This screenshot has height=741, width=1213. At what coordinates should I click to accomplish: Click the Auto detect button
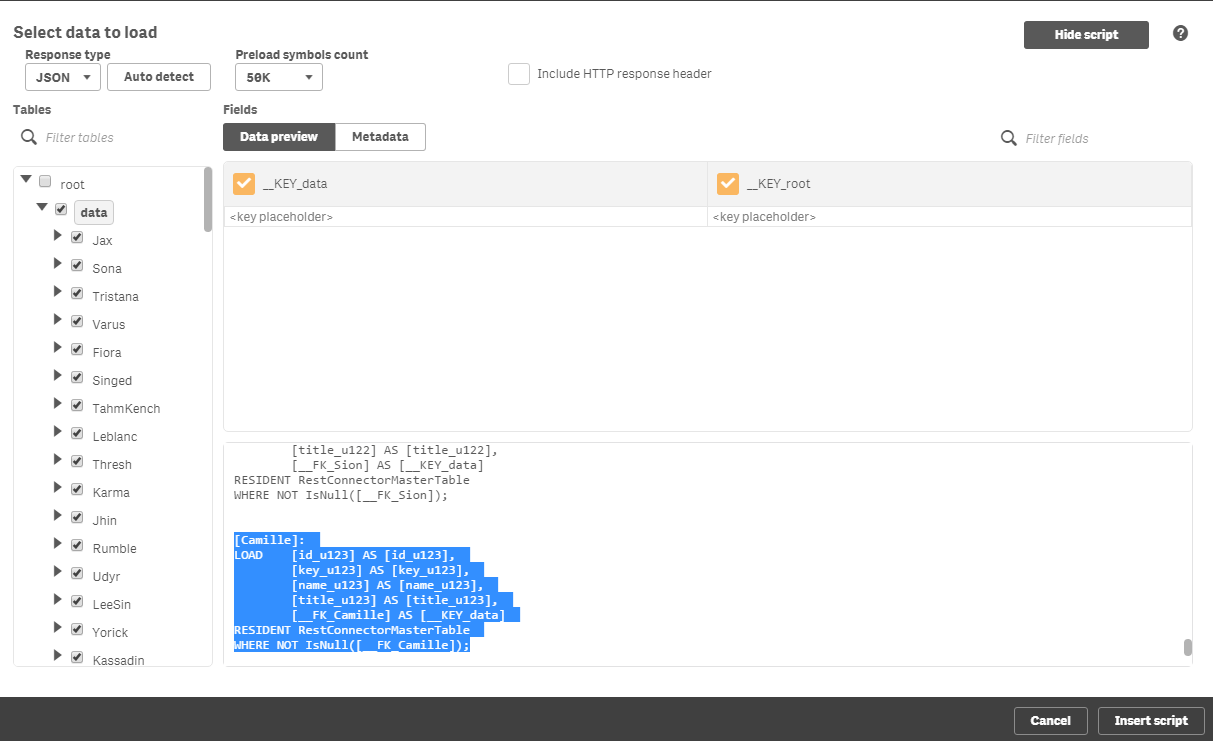159,77
